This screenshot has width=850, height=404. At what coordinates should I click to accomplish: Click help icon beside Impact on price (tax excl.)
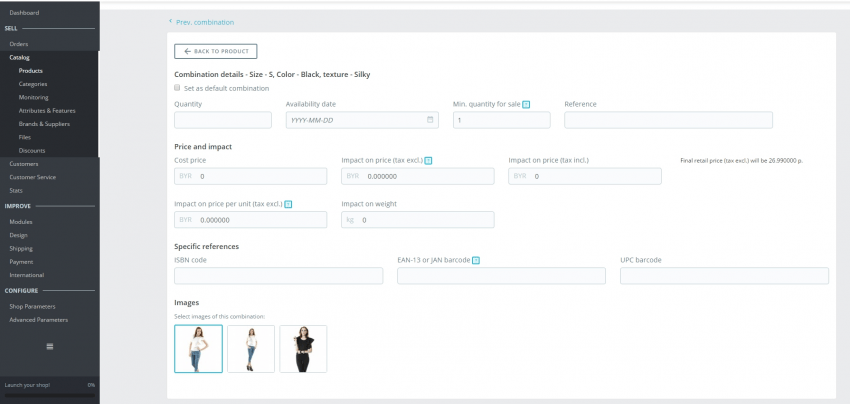tap(428, 161)
